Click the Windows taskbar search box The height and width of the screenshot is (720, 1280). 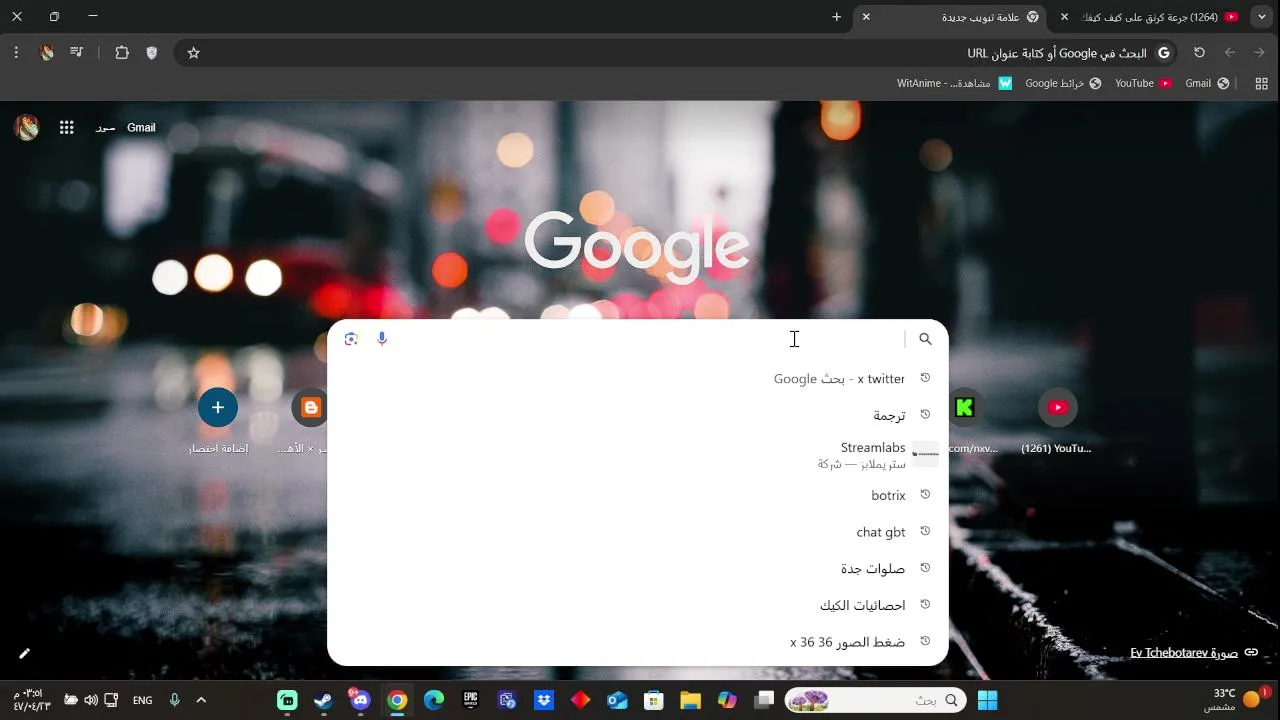[x=877, y=700]
